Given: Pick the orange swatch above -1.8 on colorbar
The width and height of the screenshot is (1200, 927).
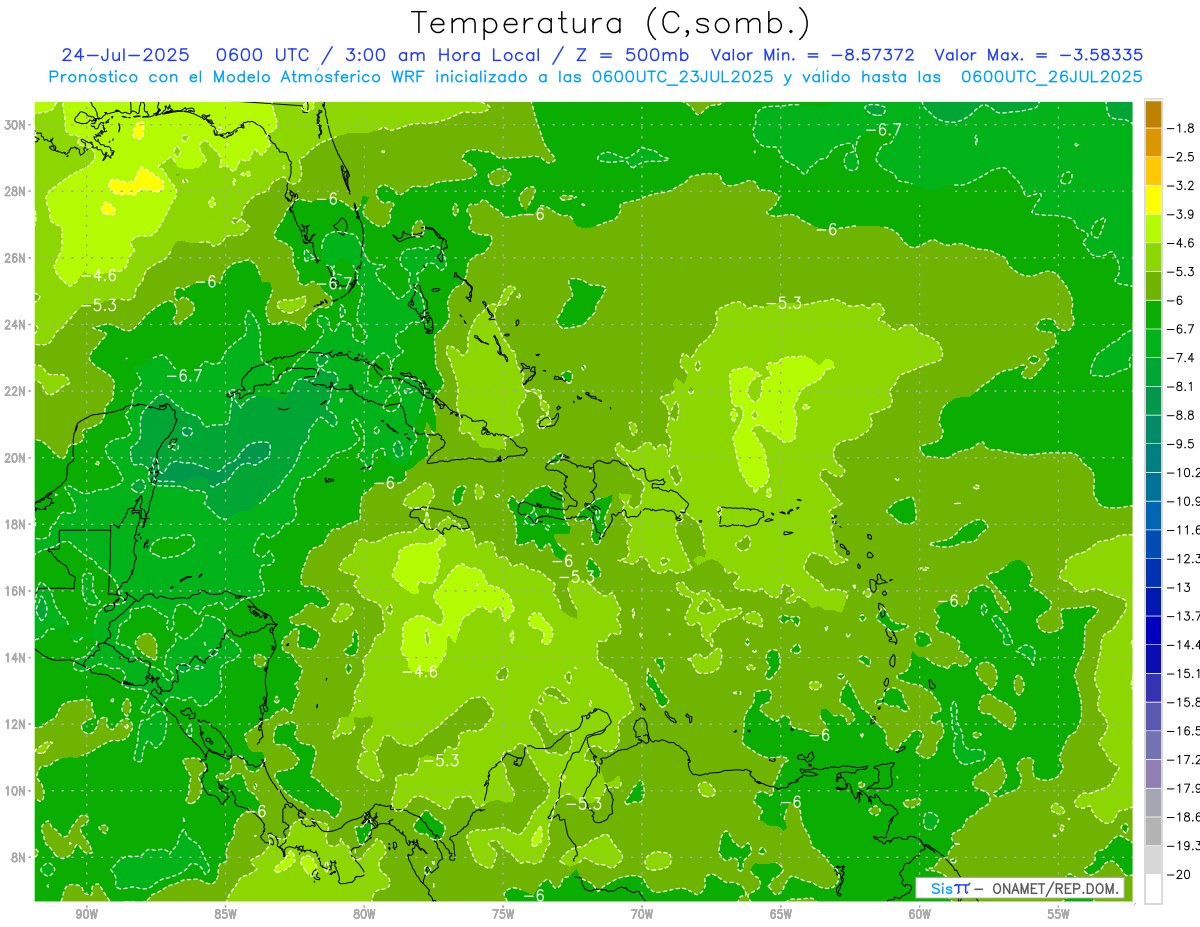Looking at the screenshot, I should click(1153, 114).
